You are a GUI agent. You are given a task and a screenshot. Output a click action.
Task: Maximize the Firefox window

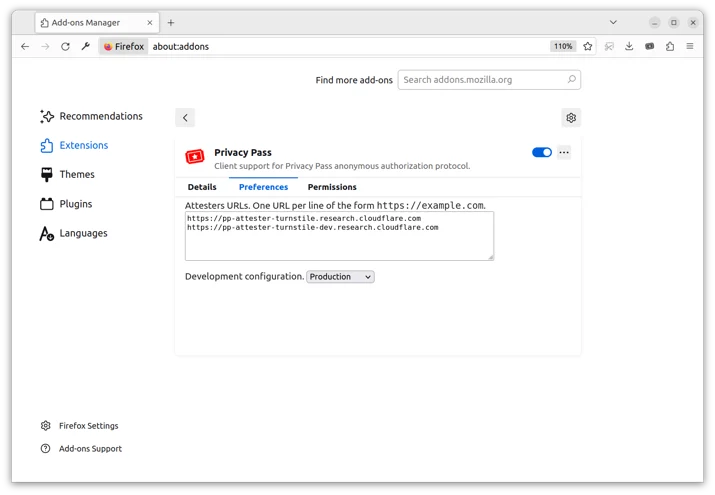coord(674,22)
